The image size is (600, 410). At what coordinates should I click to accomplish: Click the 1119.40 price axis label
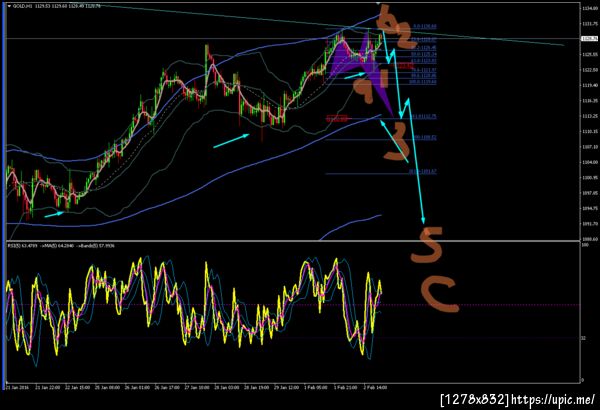tap(590, 85)
